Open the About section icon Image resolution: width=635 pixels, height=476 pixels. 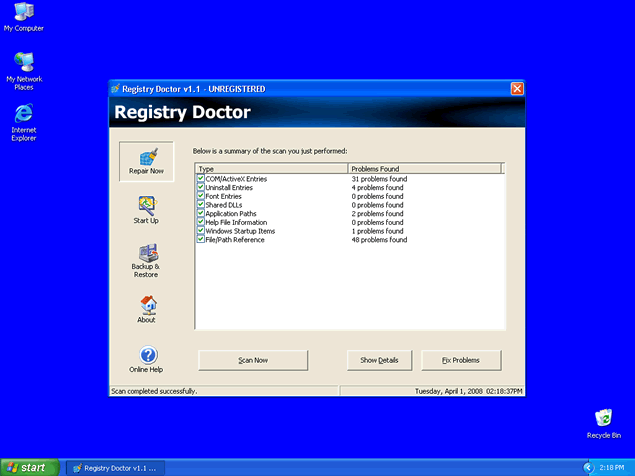(x=146, y=308)
